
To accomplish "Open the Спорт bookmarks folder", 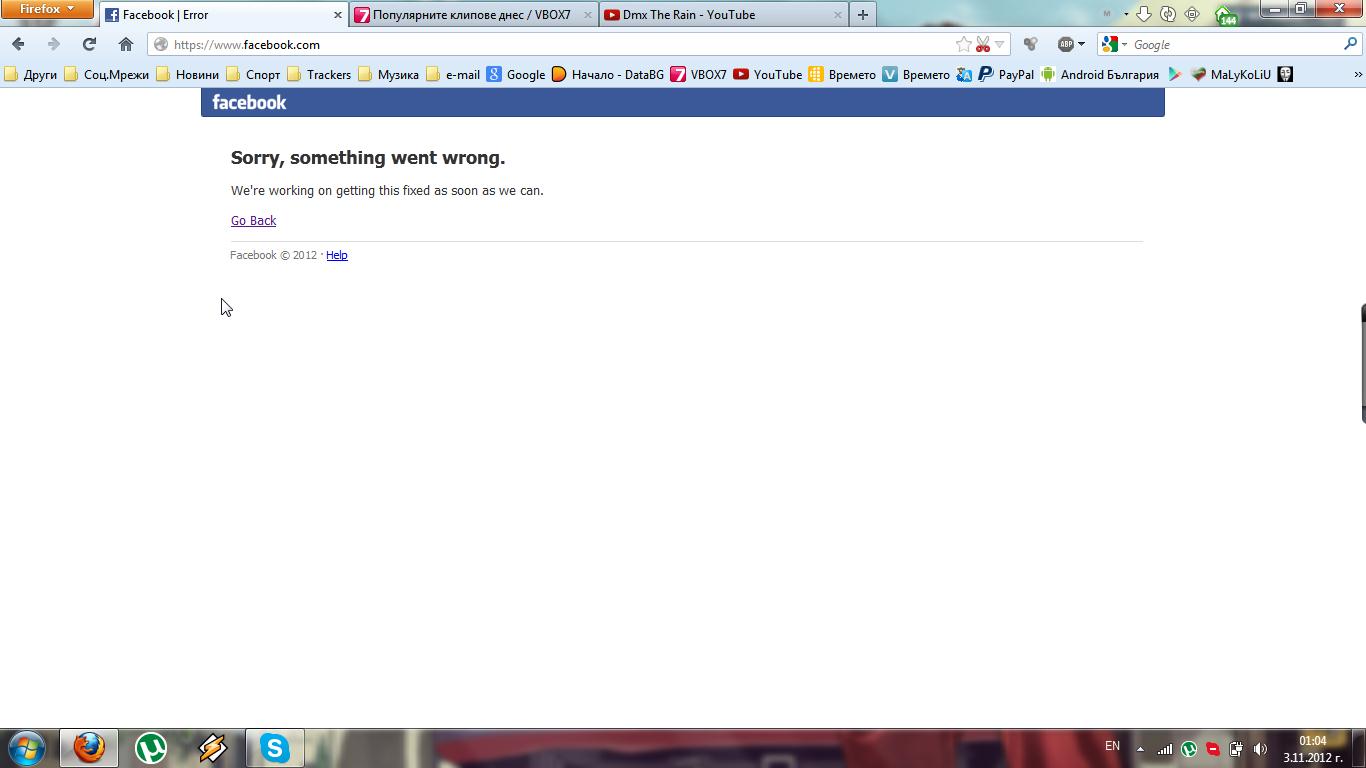I will click(x=253, y=74).
